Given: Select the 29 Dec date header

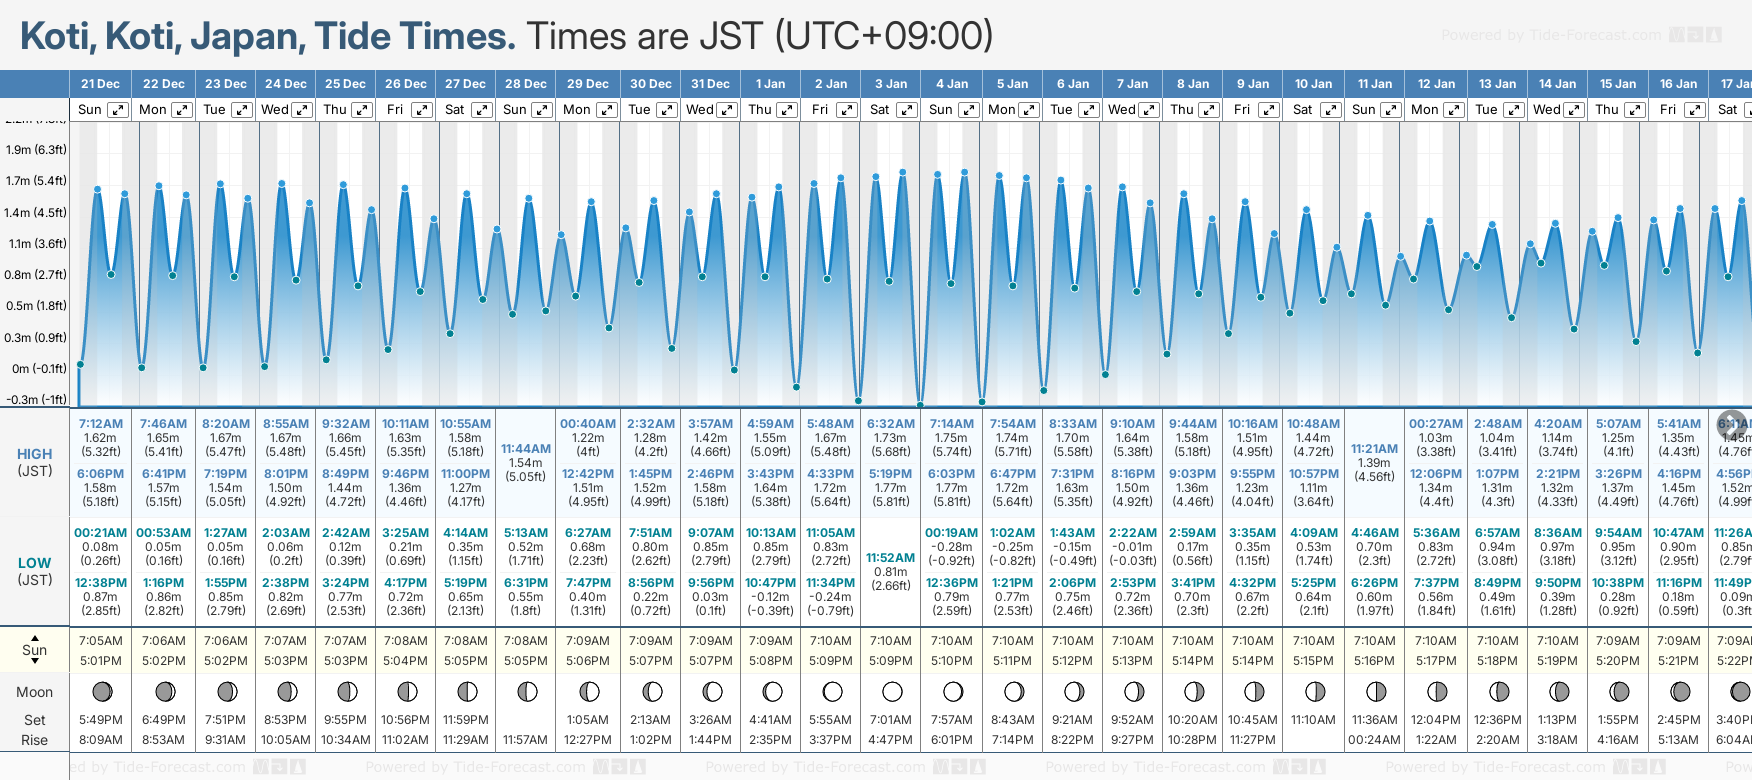Looking at the screenshot, I should pos(588,84).
